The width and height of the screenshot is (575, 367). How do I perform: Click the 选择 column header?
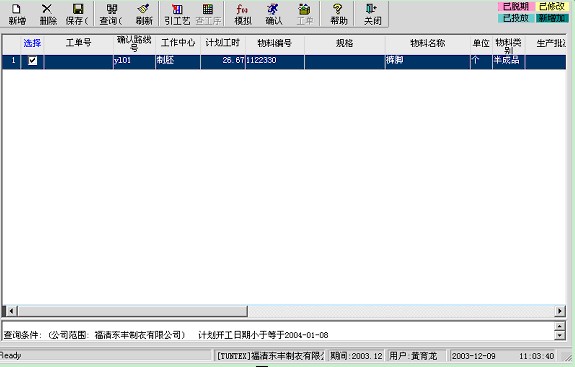32,43
